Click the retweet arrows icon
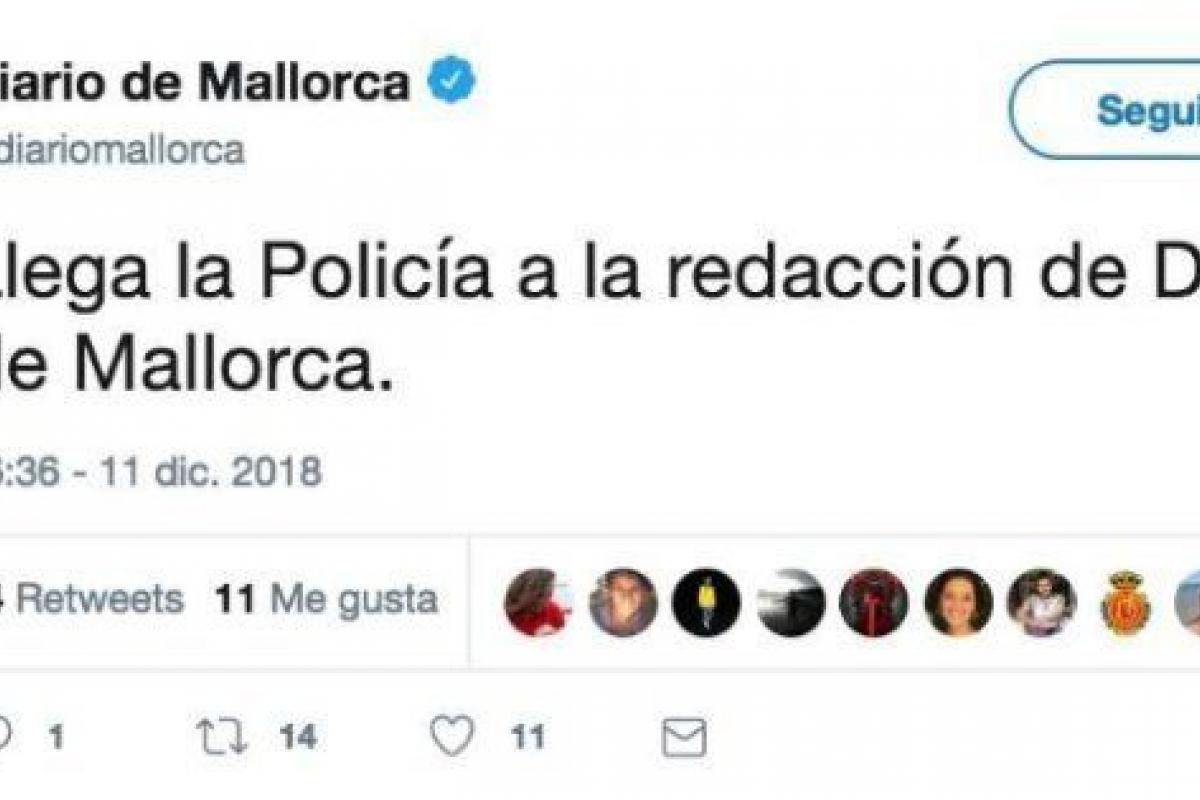This screenshot has height=800, width=1200. point(222,738)
